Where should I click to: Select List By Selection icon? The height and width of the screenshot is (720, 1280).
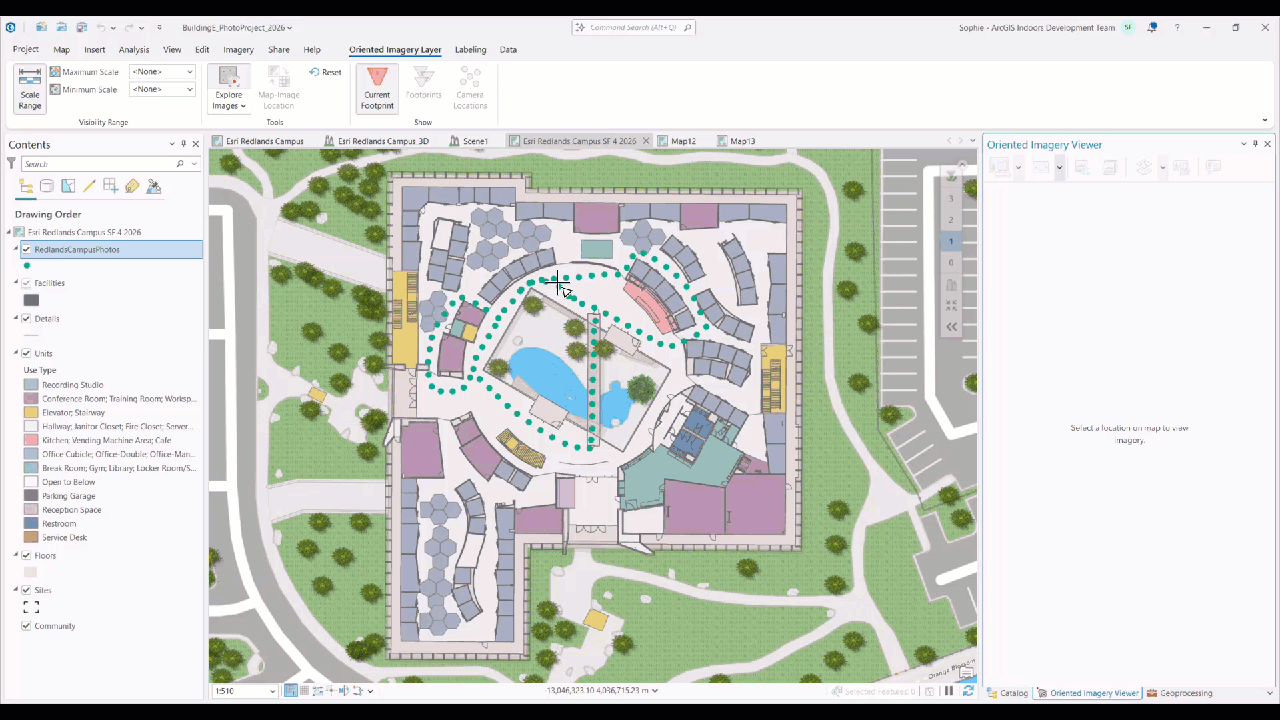tap(68, 186)
